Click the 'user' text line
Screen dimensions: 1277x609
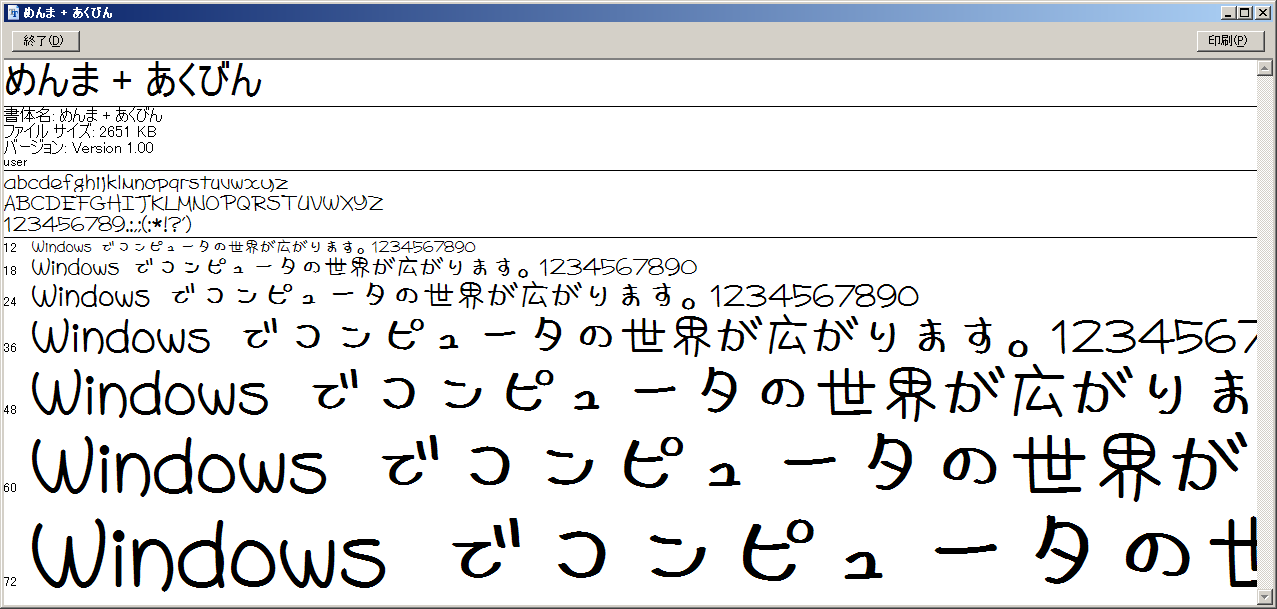[15, 162]
